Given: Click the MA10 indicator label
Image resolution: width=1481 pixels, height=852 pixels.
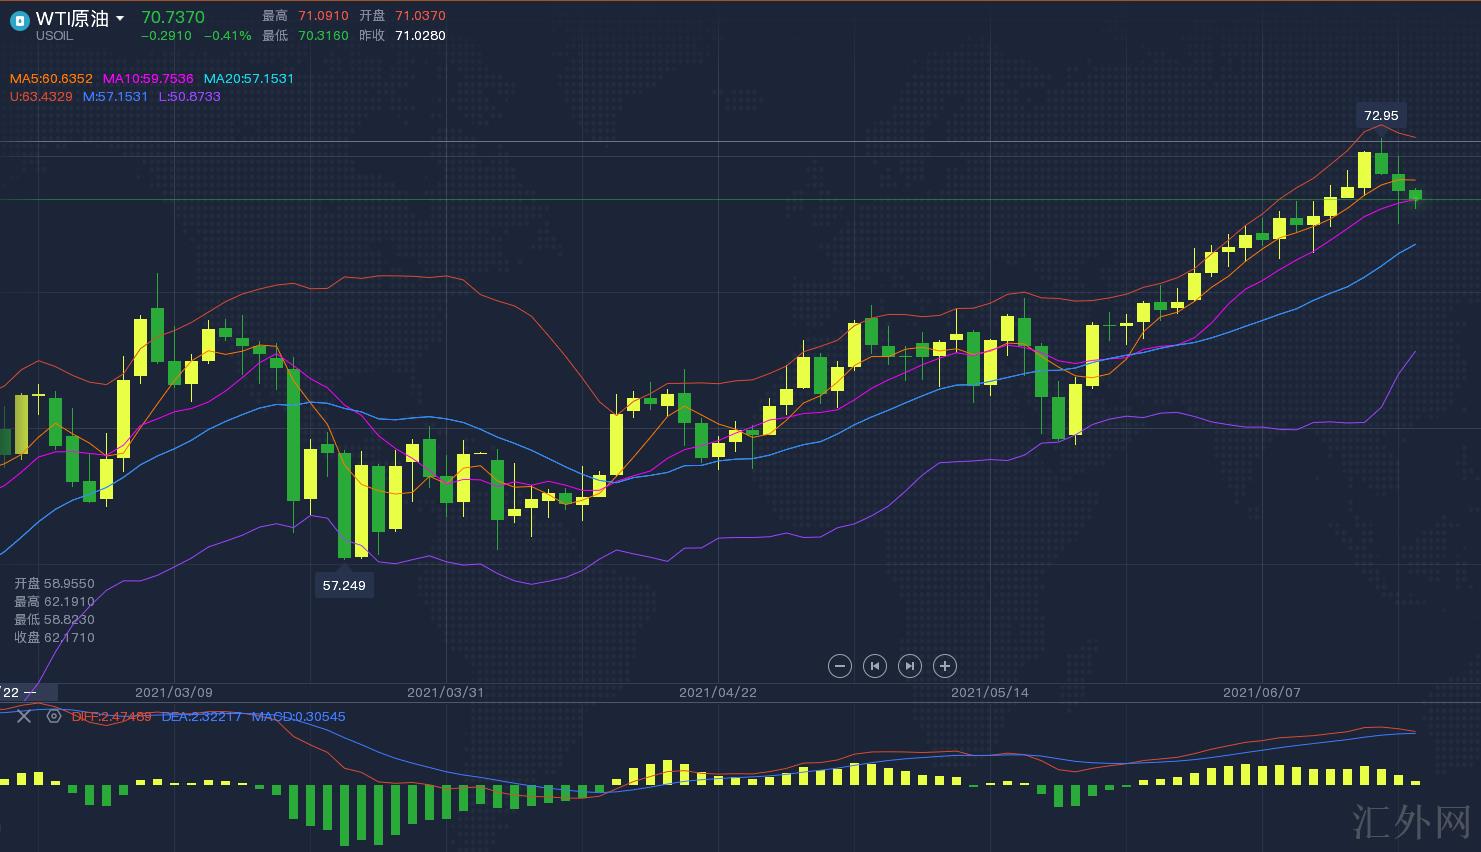Looking at the screenshot, I should (x=148, y=78).
